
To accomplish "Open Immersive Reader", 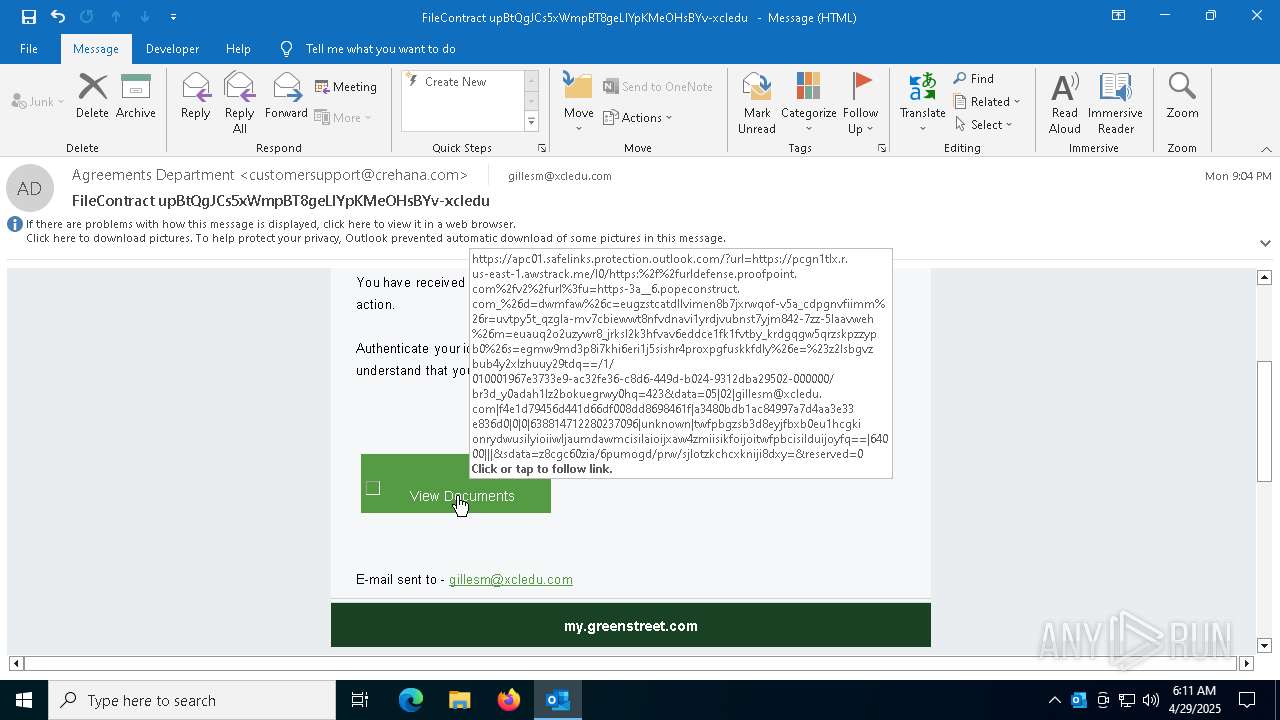I will (1115, 103).
